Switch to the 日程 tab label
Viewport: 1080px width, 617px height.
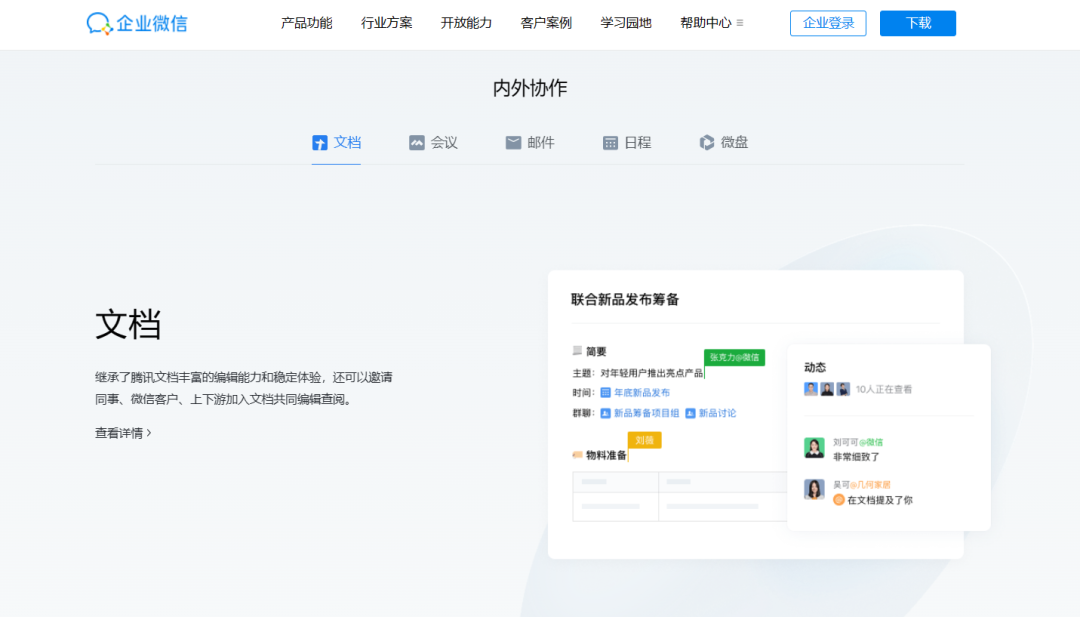638,143
